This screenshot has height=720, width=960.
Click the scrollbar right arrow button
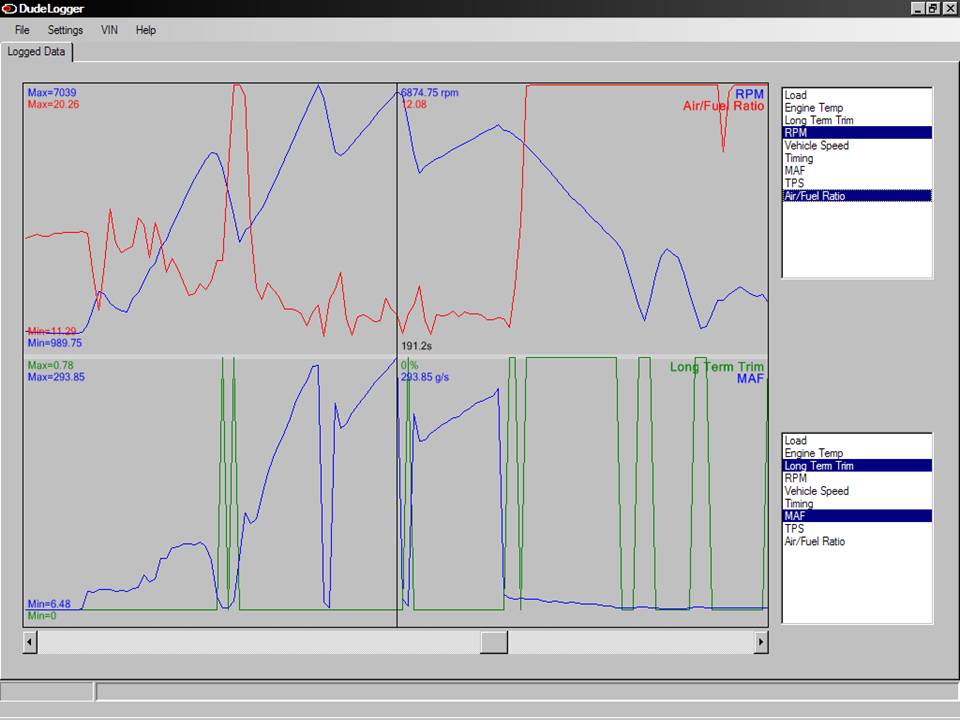pyautogui.click(x=761, y=642)
